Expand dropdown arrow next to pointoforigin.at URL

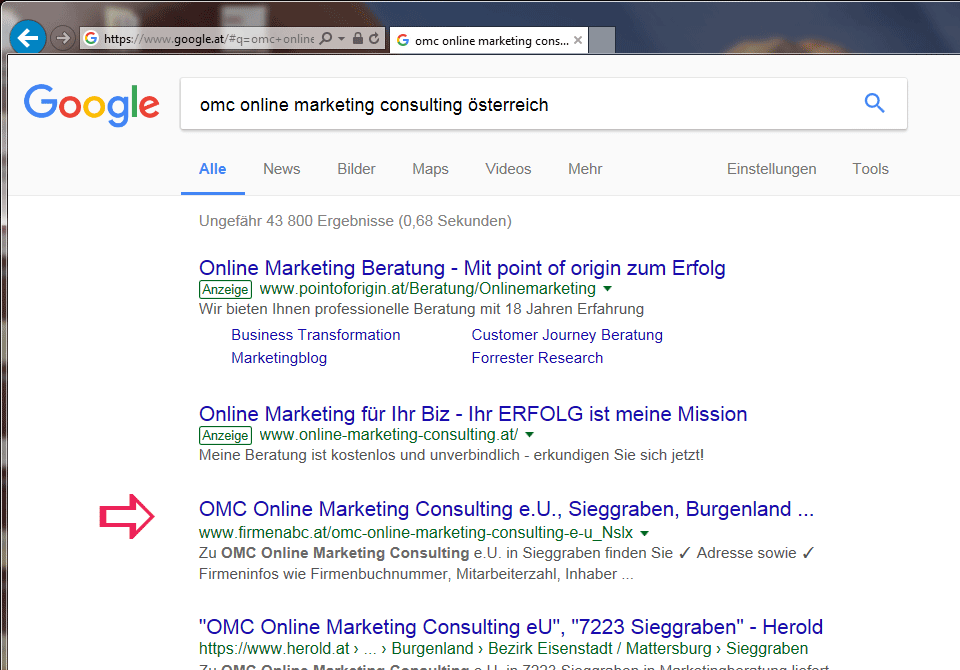(607, 288)
